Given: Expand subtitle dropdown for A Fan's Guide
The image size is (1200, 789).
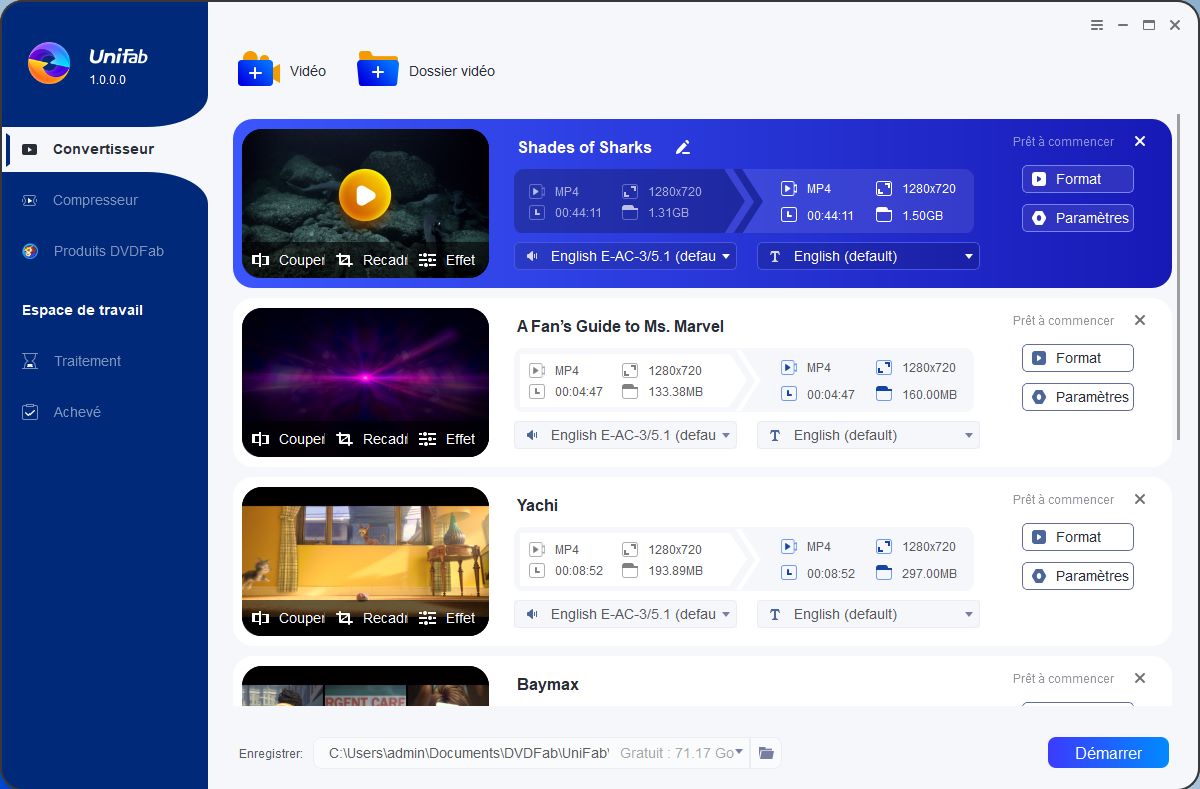Looking at the screenshot, I should coord(968,436).
